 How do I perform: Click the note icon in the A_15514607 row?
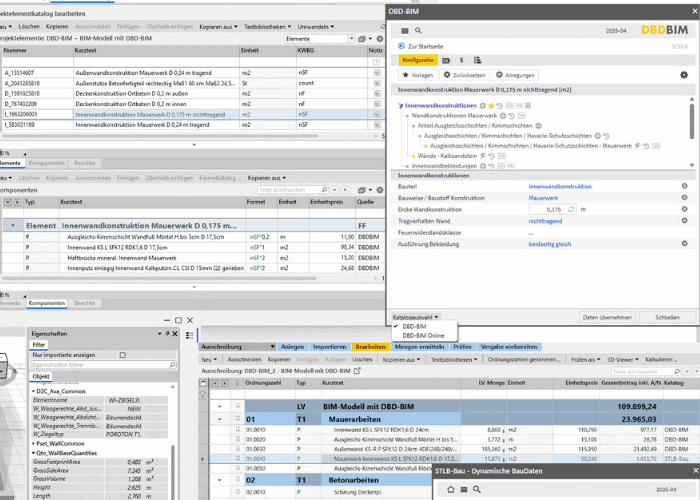(x=377, y=73)
